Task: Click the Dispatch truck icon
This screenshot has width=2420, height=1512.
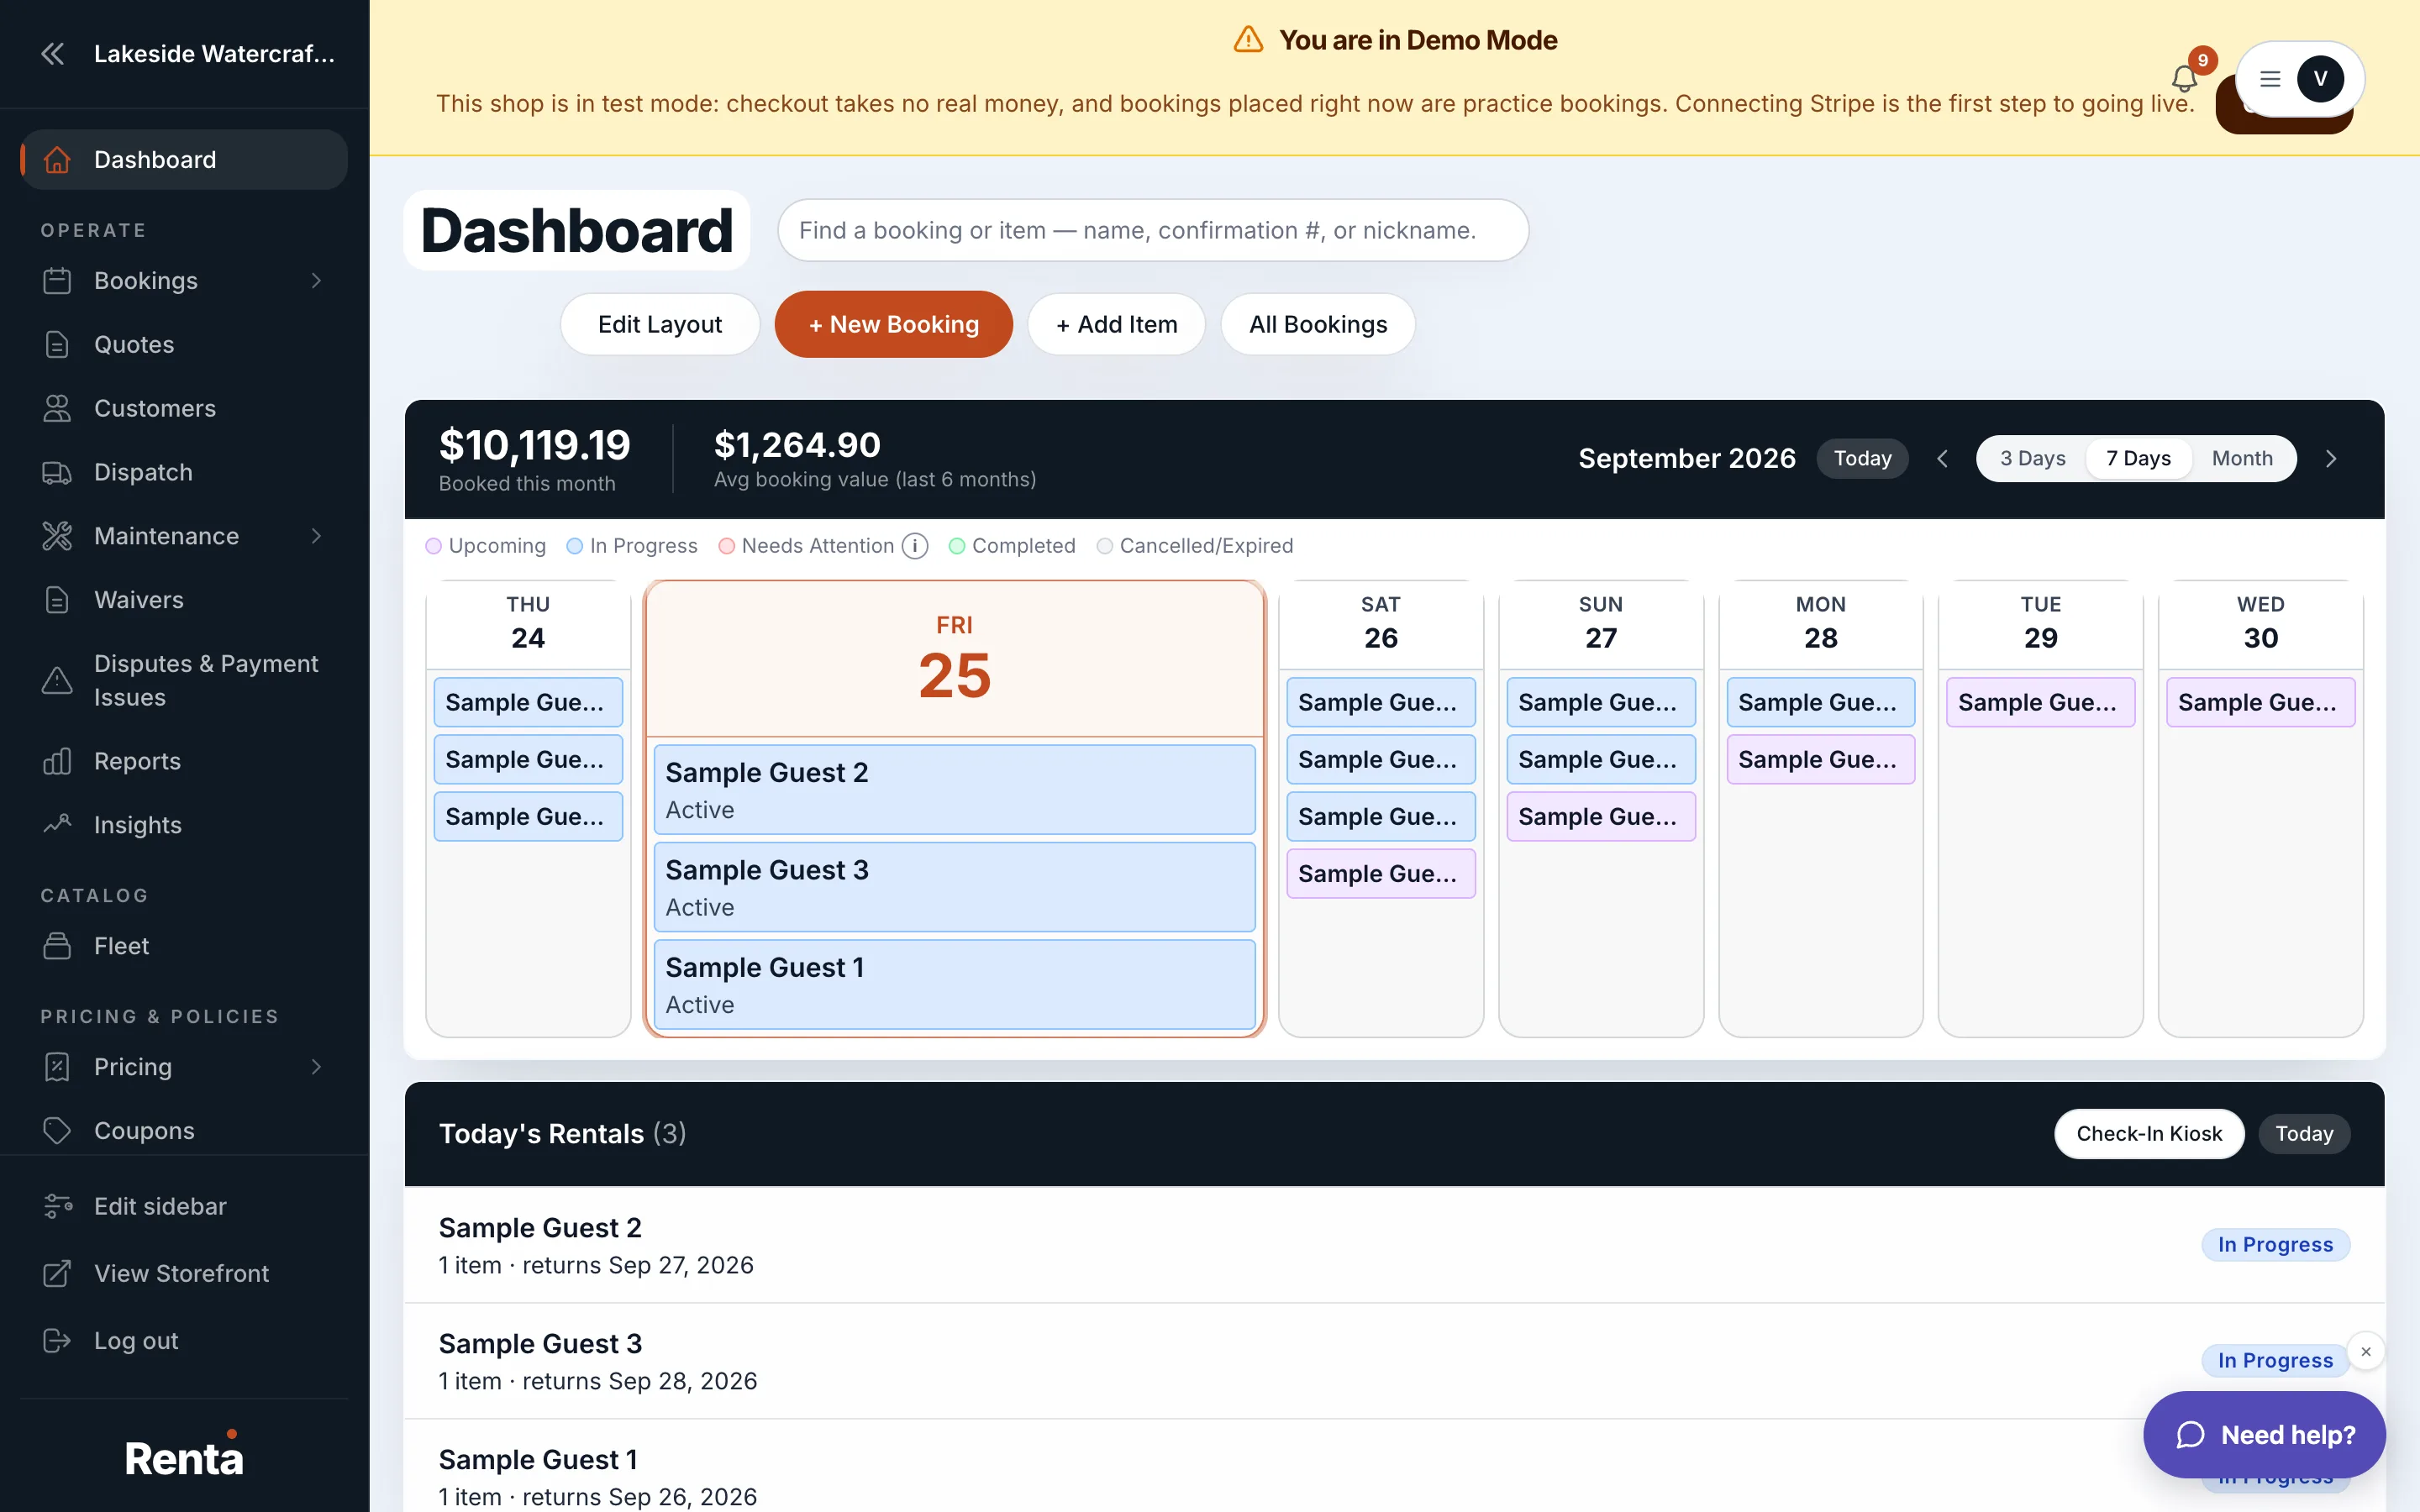Action: coord(57,472)
